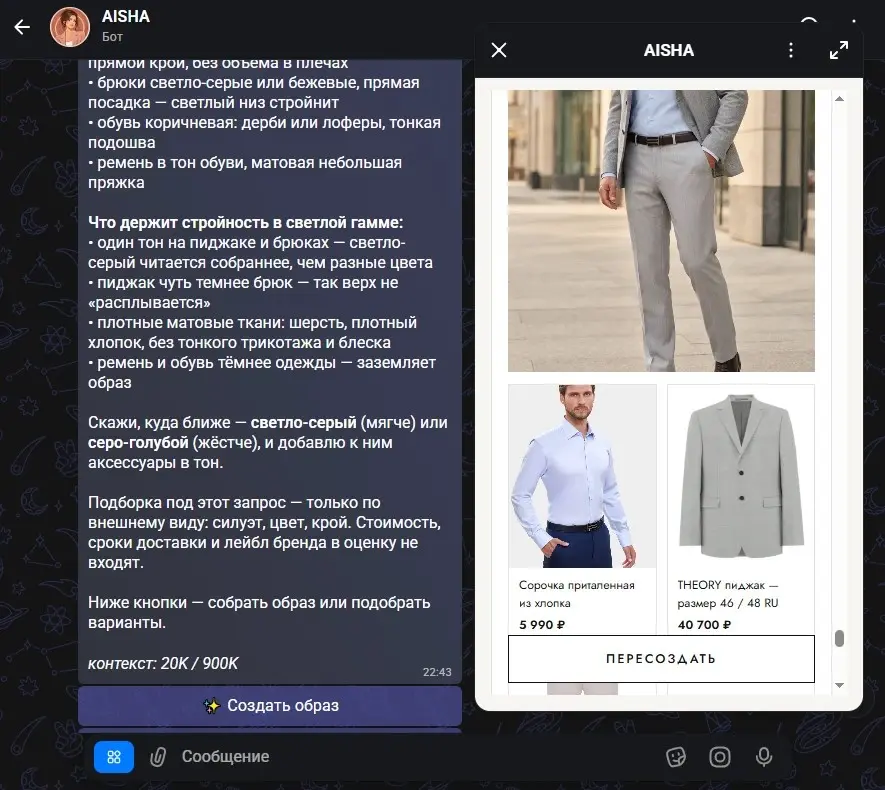Click the bold word светло-серый in message
This screenshot has width=885, height=790.
pyautogui.click(x=303, y=422)
